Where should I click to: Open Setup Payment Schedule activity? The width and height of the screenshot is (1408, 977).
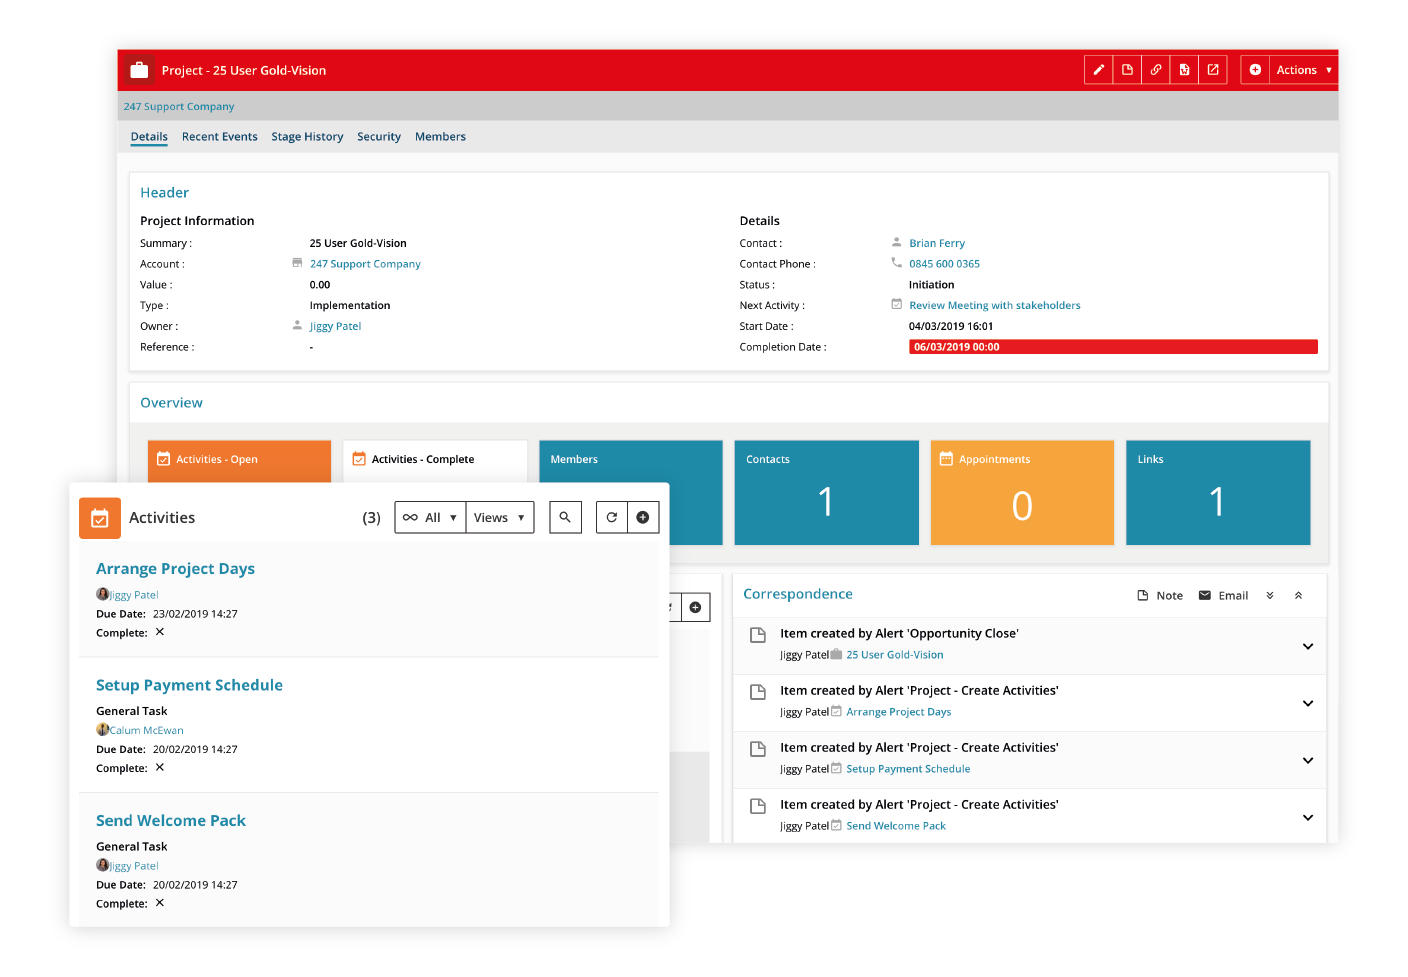pos(189,685)
